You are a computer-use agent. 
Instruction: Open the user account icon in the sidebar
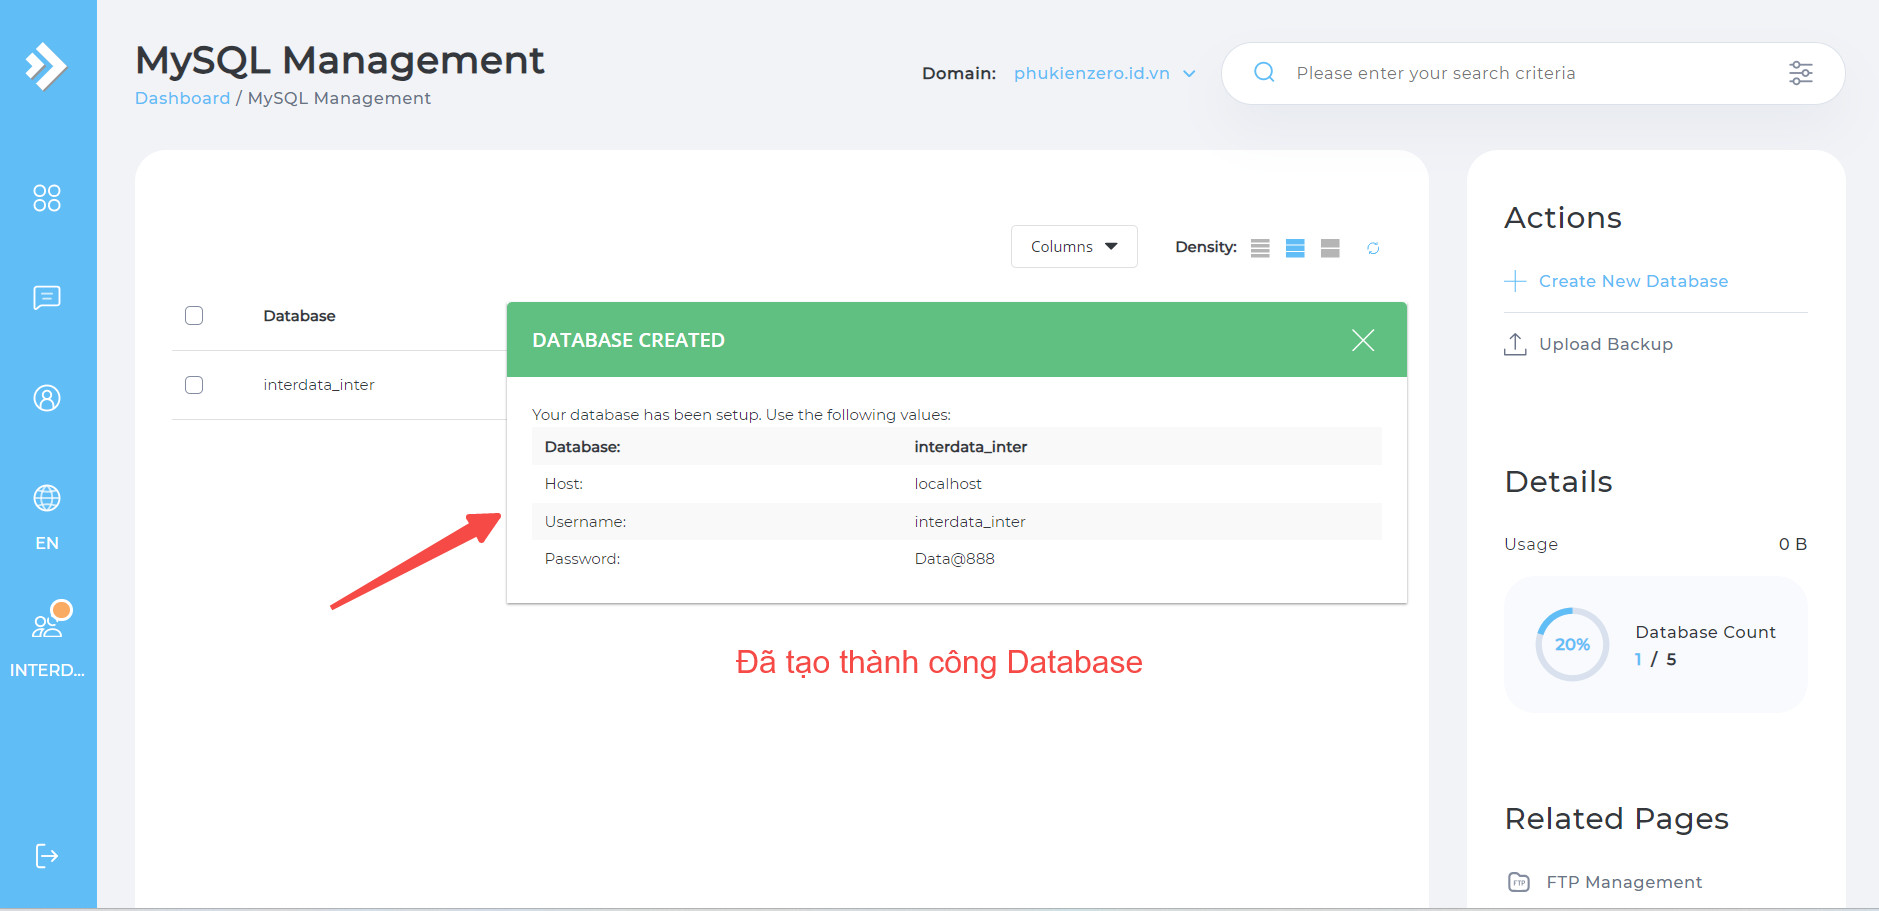pyautogui.click(x=47, y=398)
